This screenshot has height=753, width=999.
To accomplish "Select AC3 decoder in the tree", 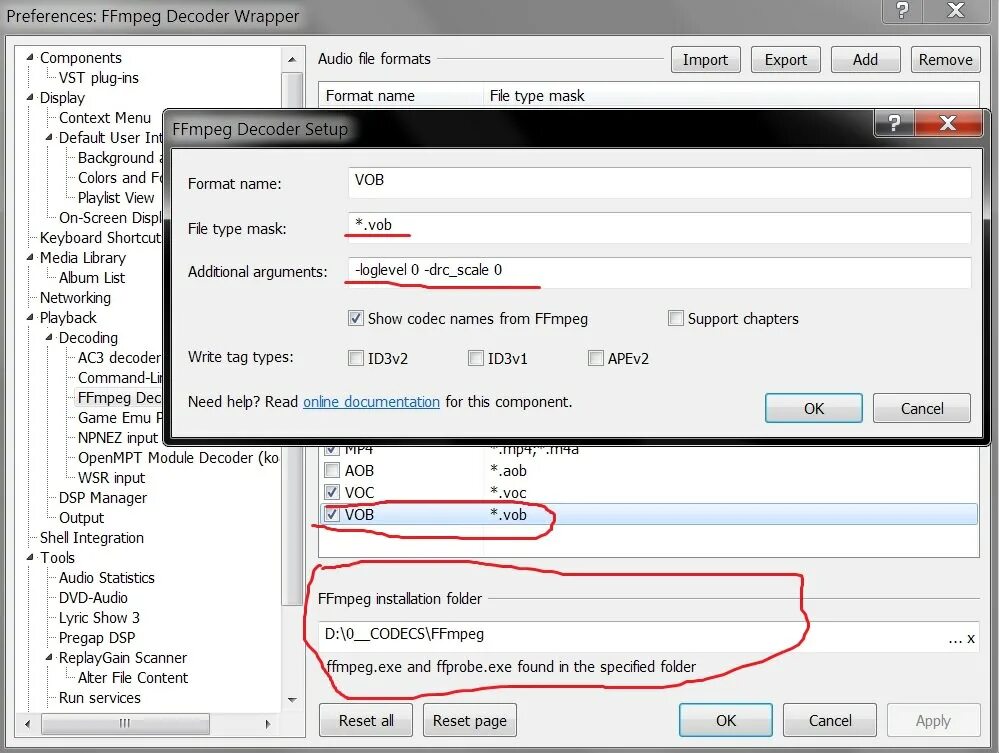I will 119,357.
